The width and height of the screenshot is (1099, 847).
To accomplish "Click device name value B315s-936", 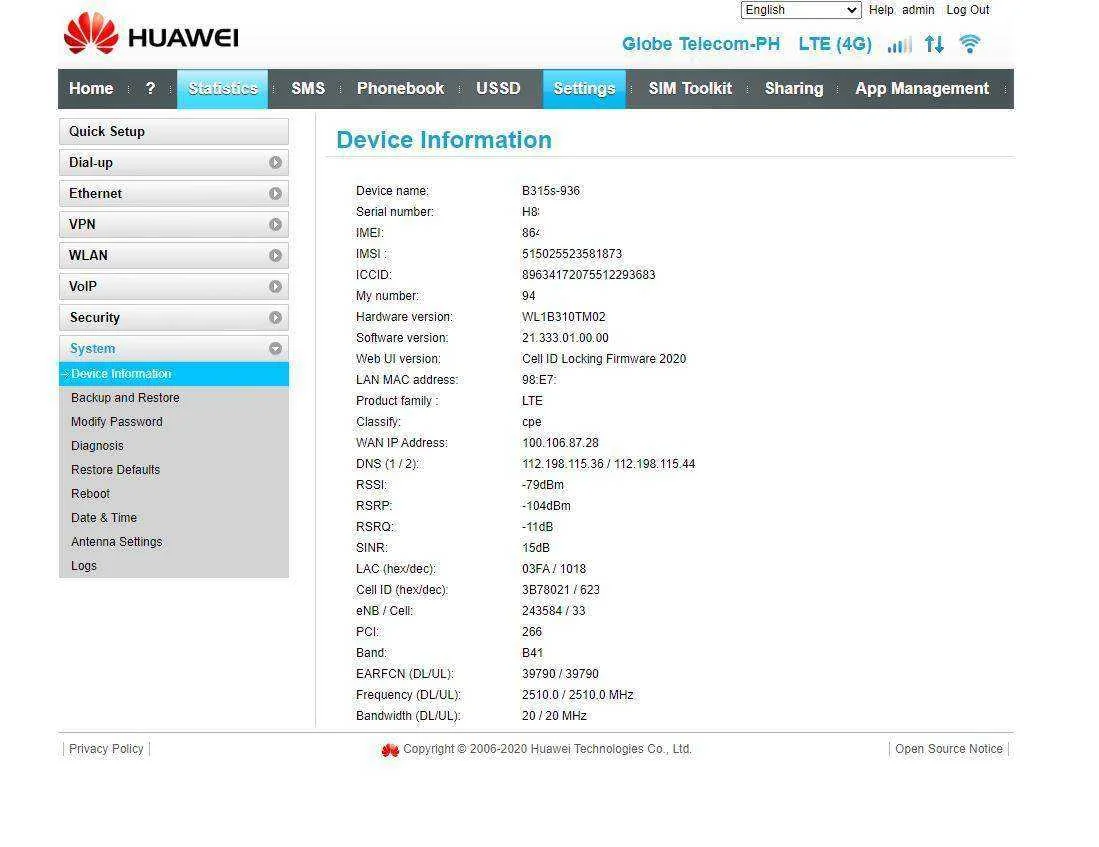I will coord(551,191).
